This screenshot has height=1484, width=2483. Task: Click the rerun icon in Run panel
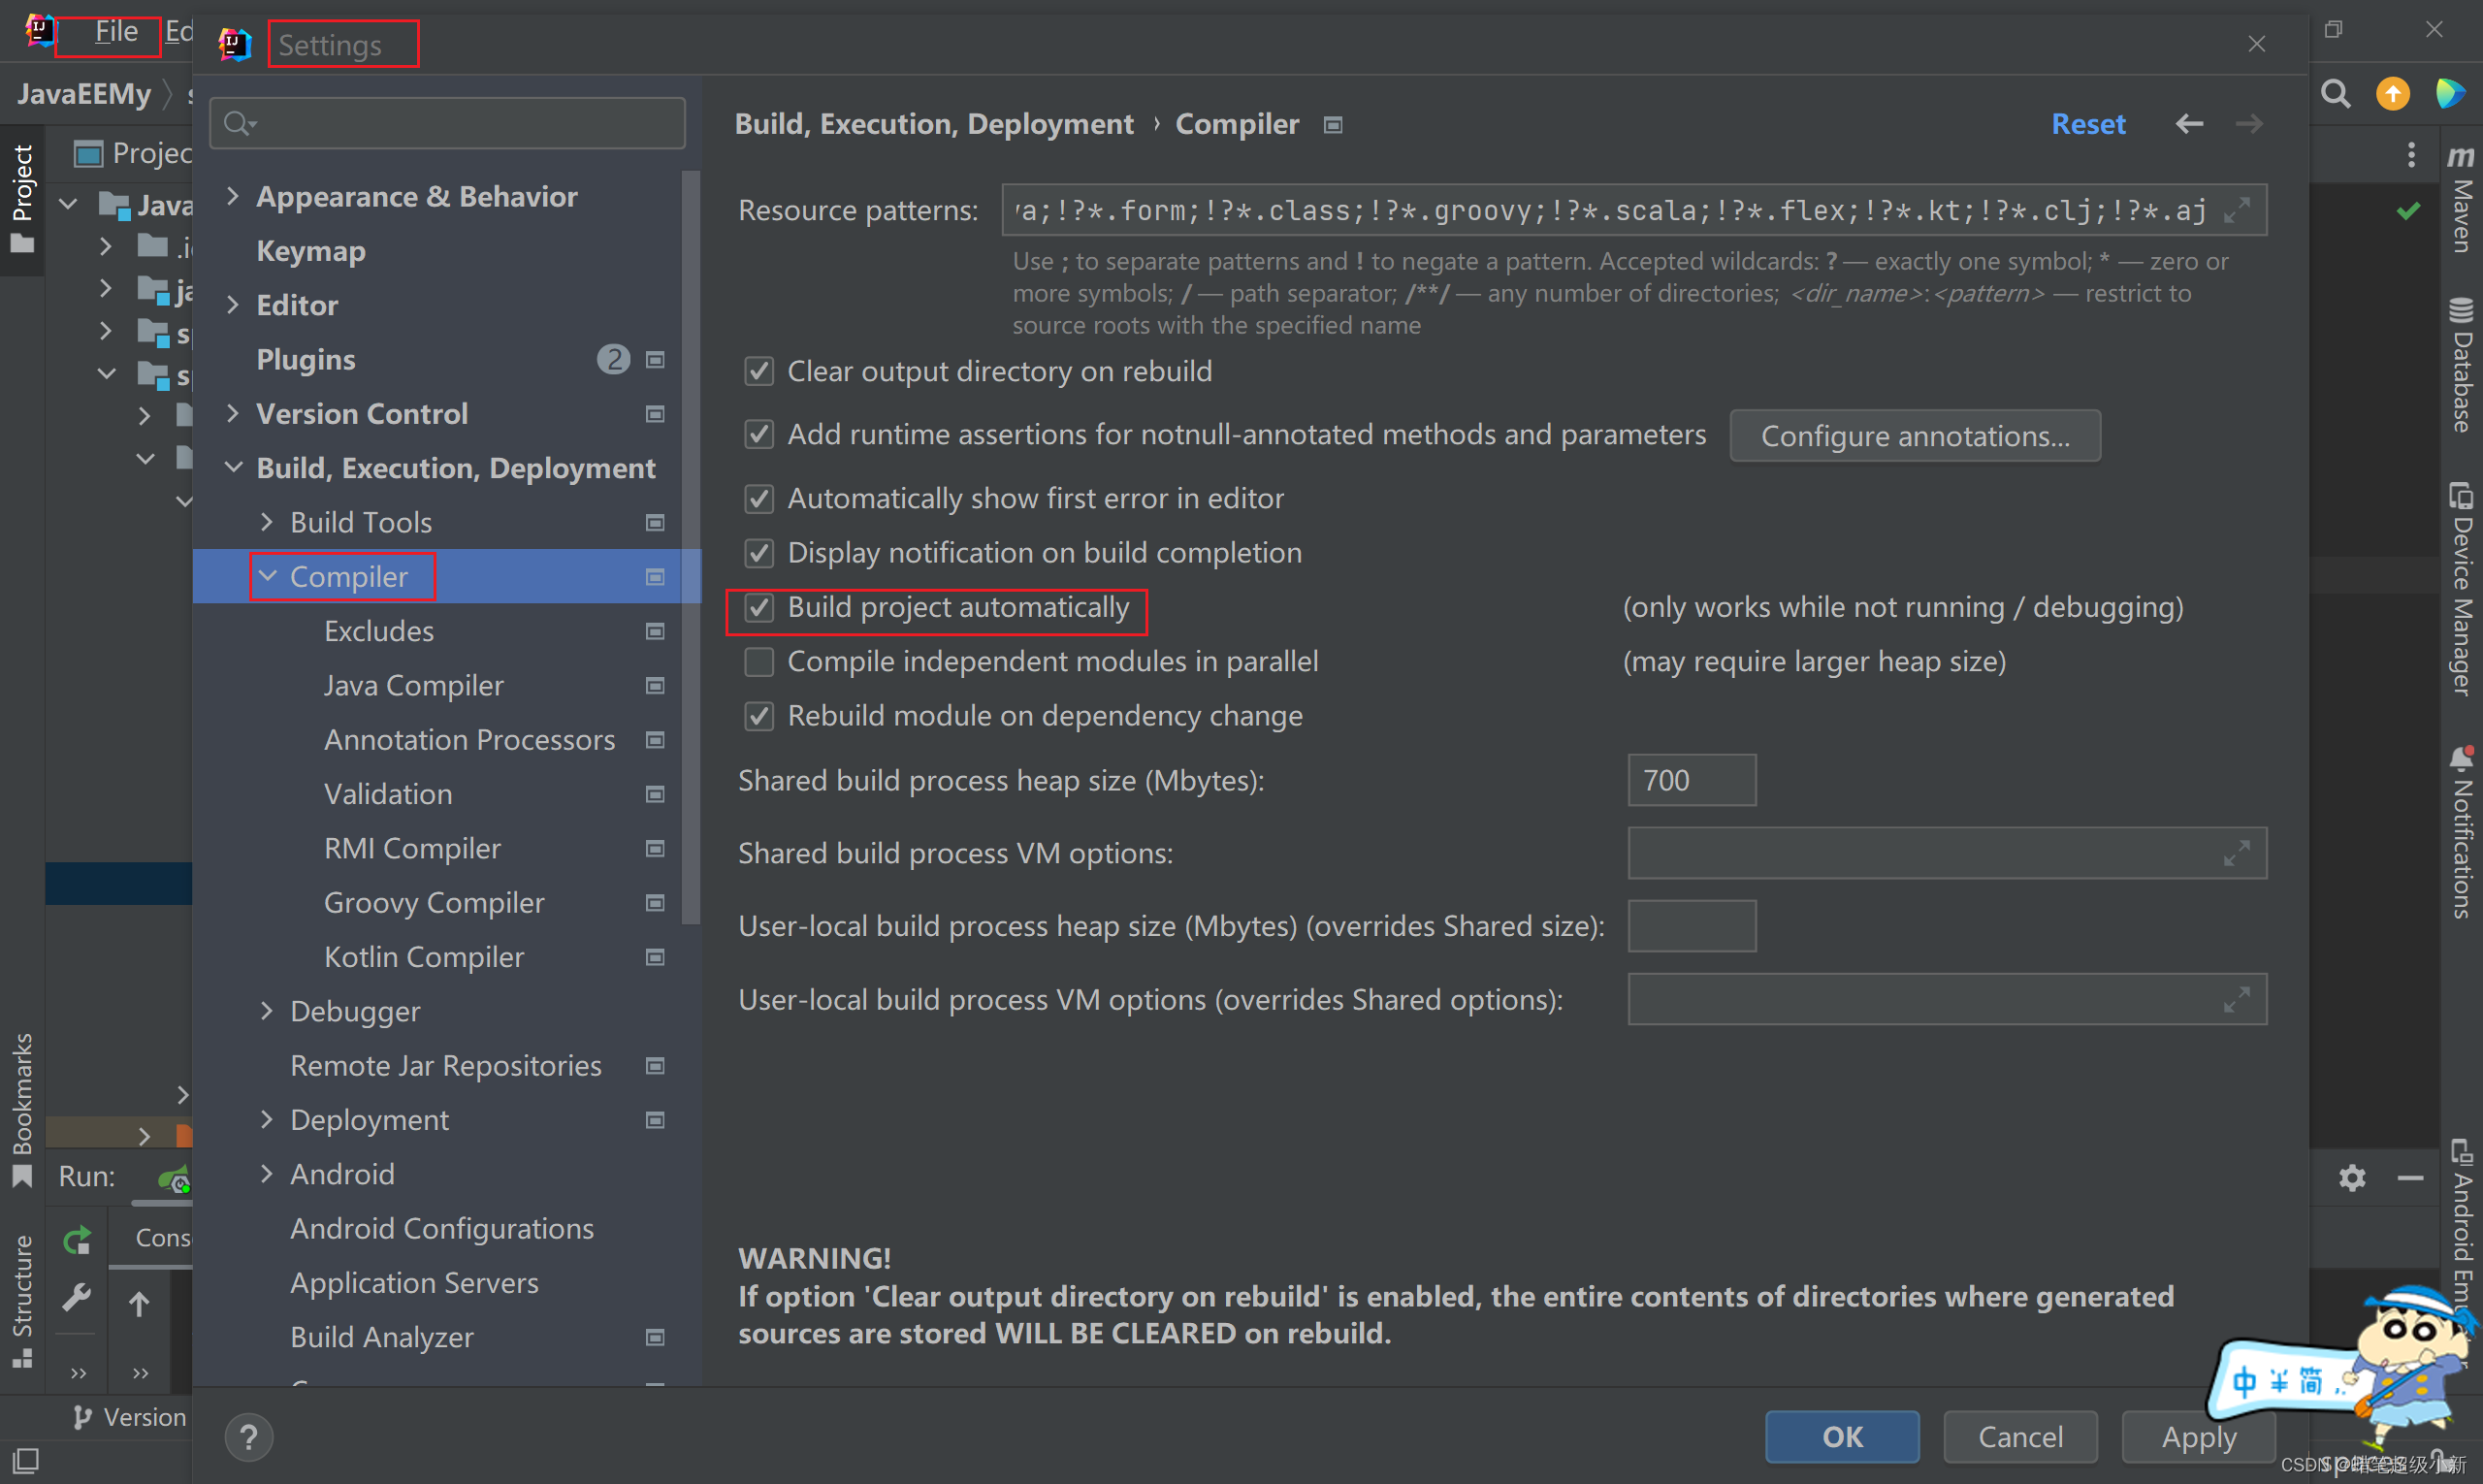pyautogui.click(x=77, y=1240)
